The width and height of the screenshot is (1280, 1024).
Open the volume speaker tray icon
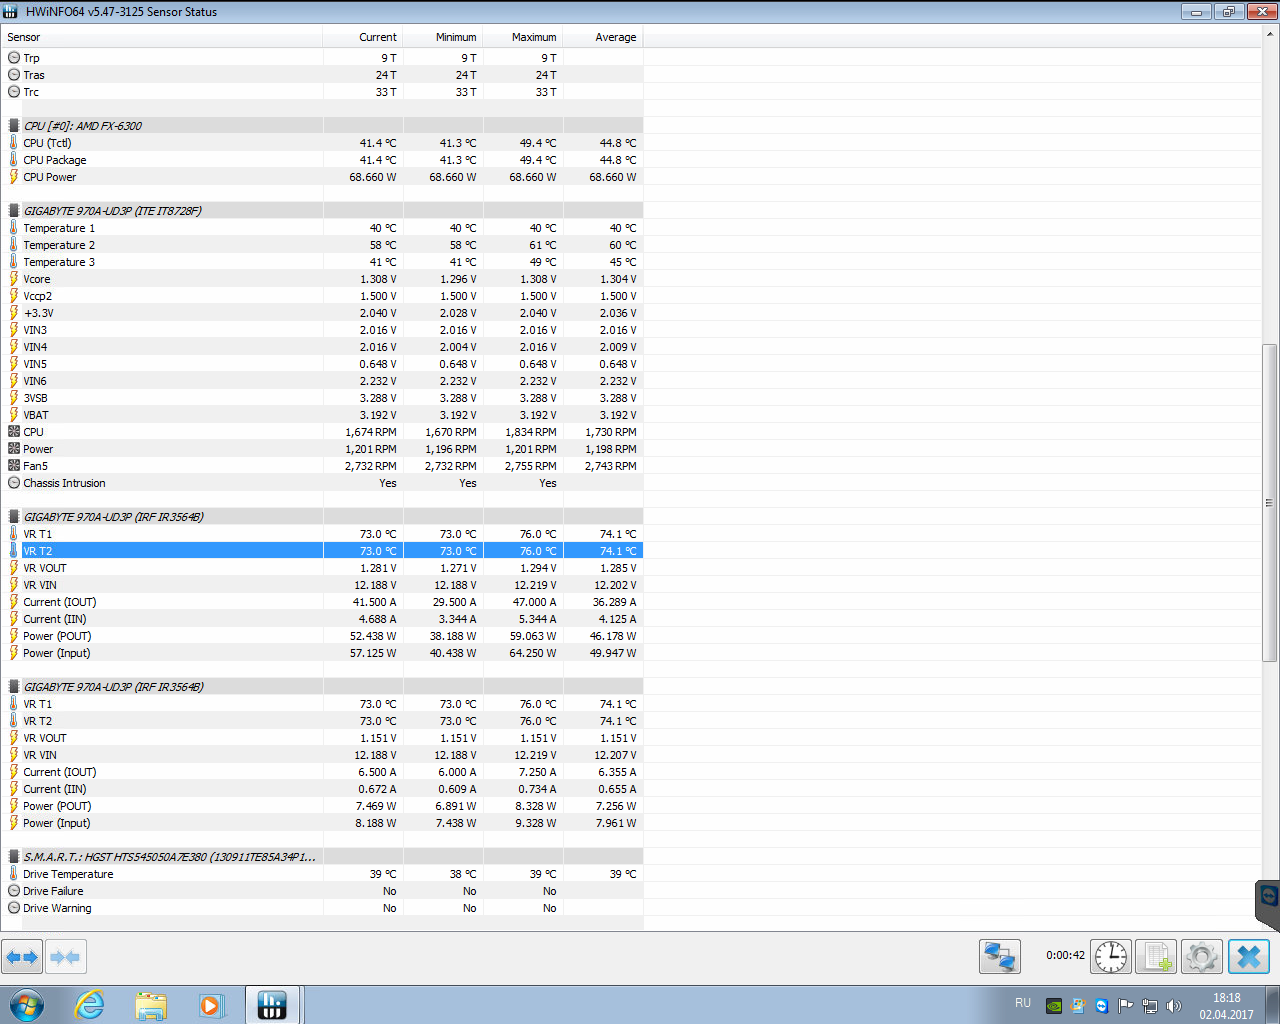1174,1006
